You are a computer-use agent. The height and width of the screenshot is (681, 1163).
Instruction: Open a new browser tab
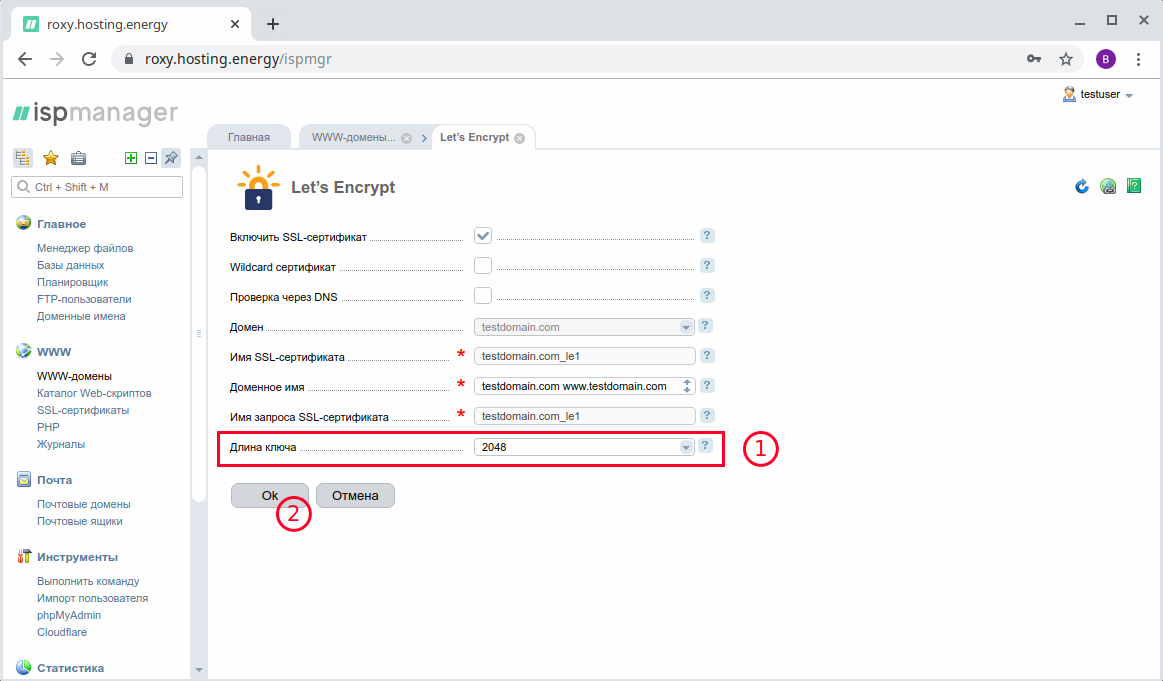[x=273, y=24]
